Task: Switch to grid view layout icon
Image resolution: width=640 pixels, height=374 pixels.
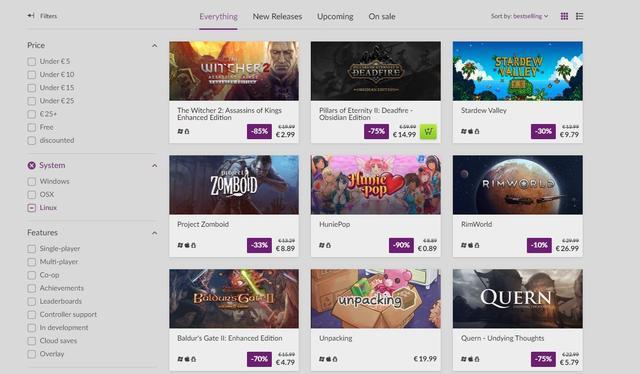Action: 564,16
